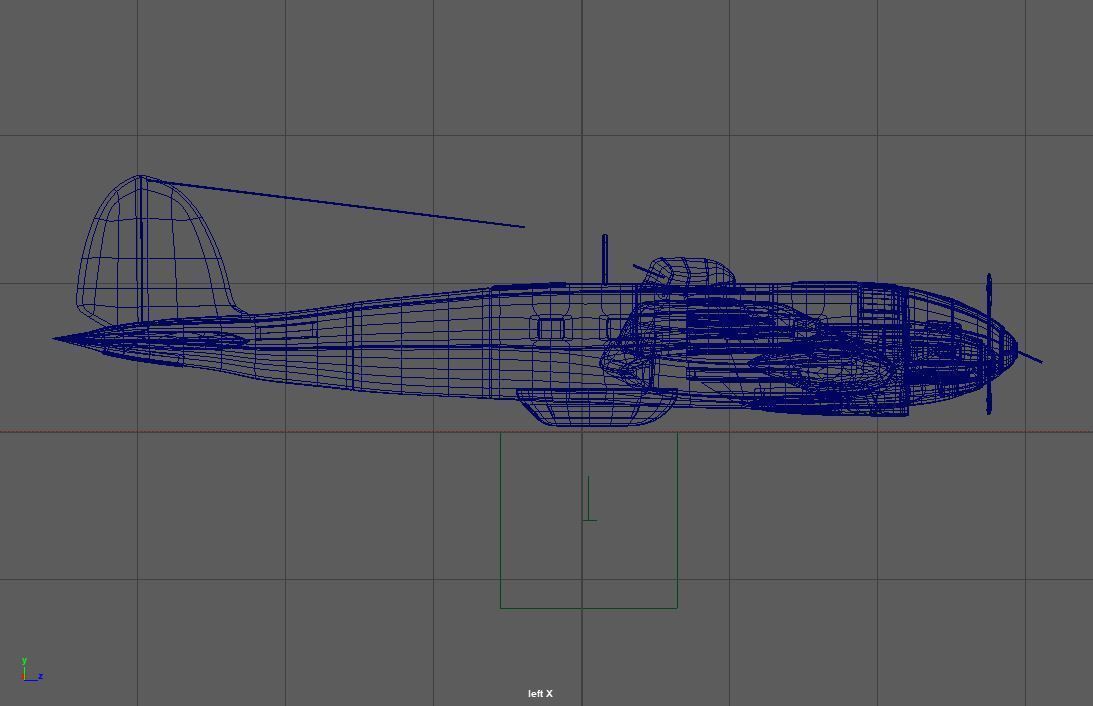Select the antenna wire running from the tail
Image resolution: width=1093 pixels, height=706 pixels.
tap(336, 203)
